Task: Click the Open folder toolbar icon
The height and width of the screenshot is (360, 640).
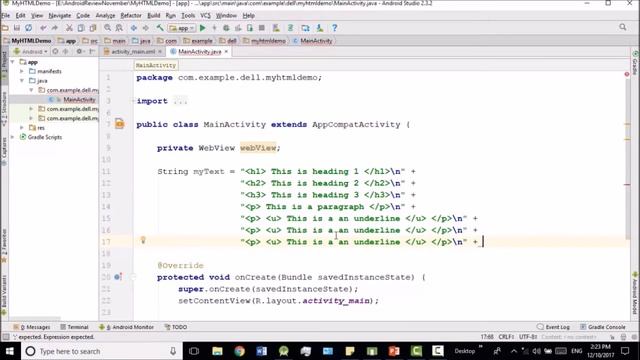Action: click(5, 28)
